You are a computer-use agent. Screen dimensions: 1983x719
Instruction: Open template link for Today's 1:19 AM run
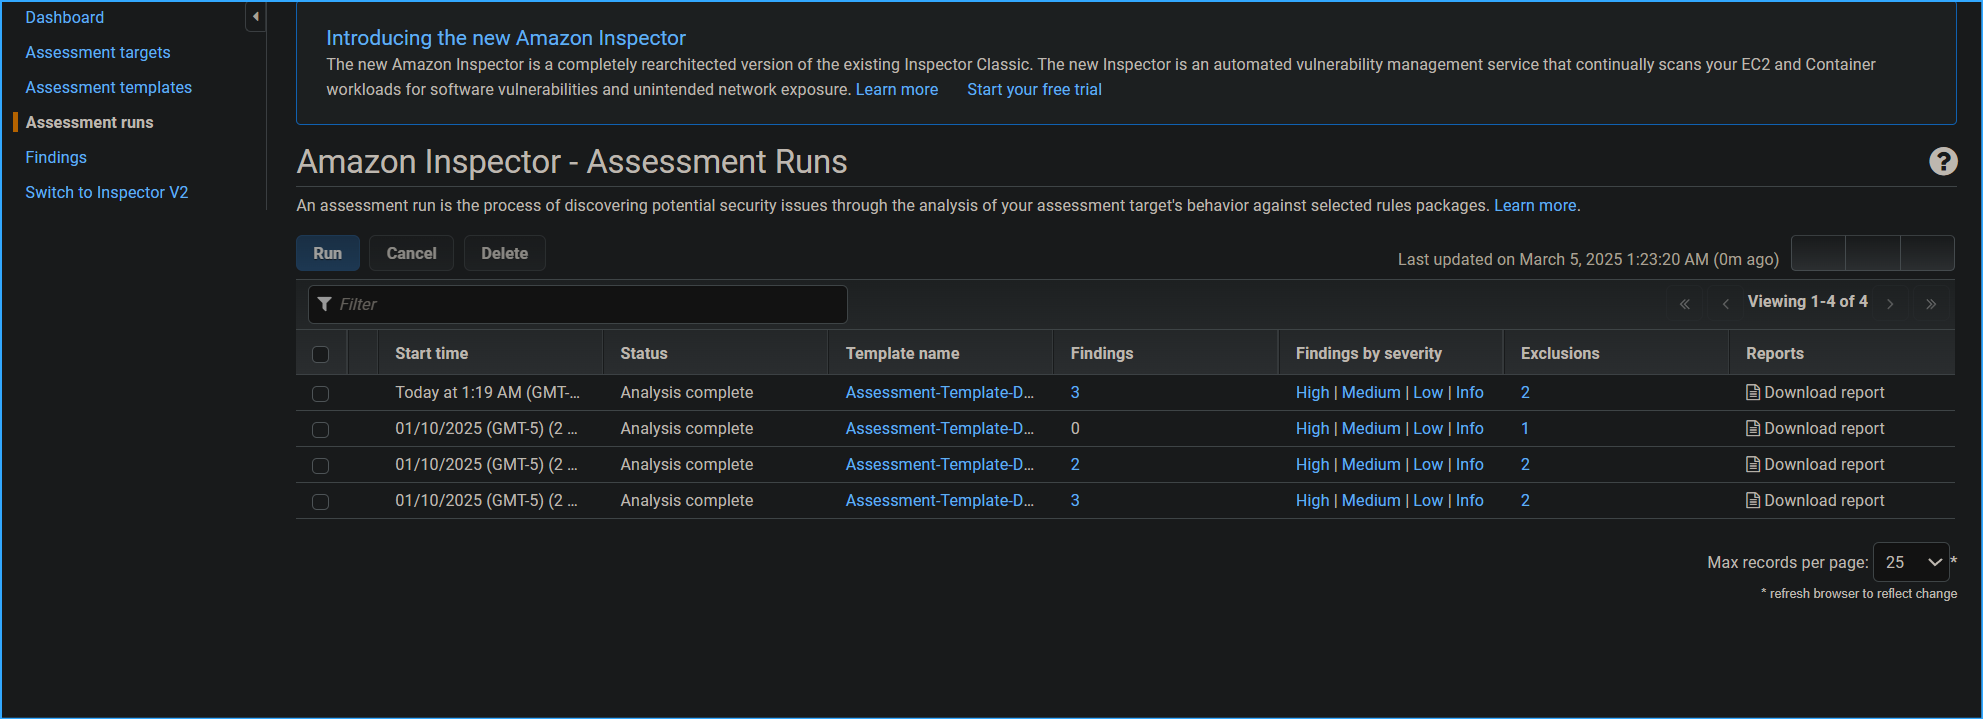point(940,393)
